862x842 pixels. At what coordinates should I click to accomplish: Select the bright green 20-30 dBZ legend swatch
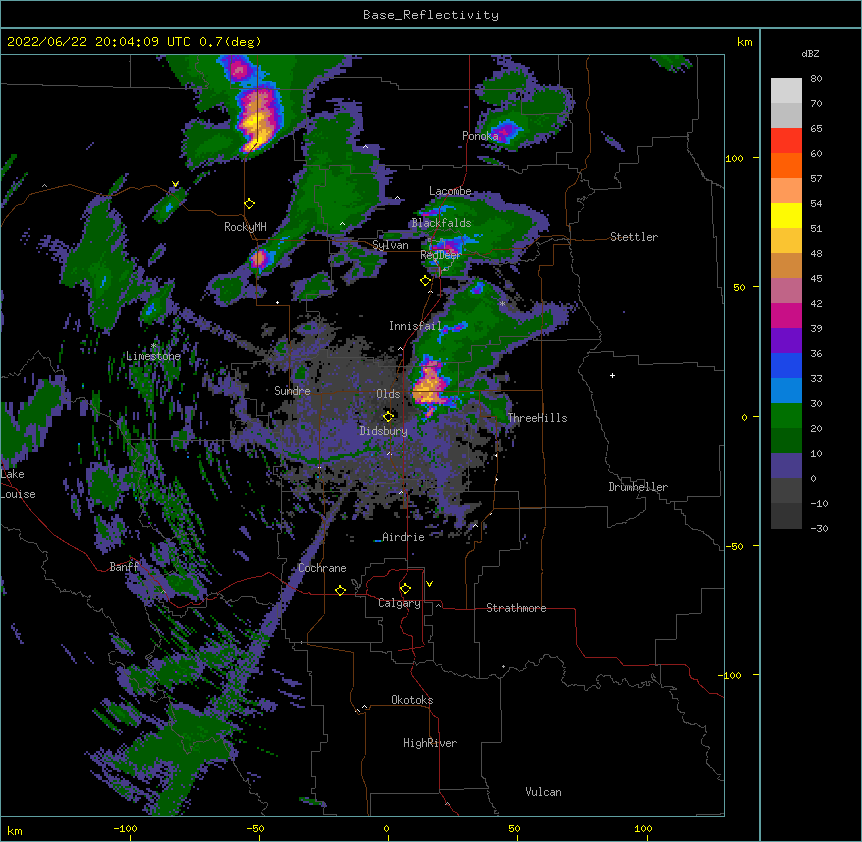point(786,416)
